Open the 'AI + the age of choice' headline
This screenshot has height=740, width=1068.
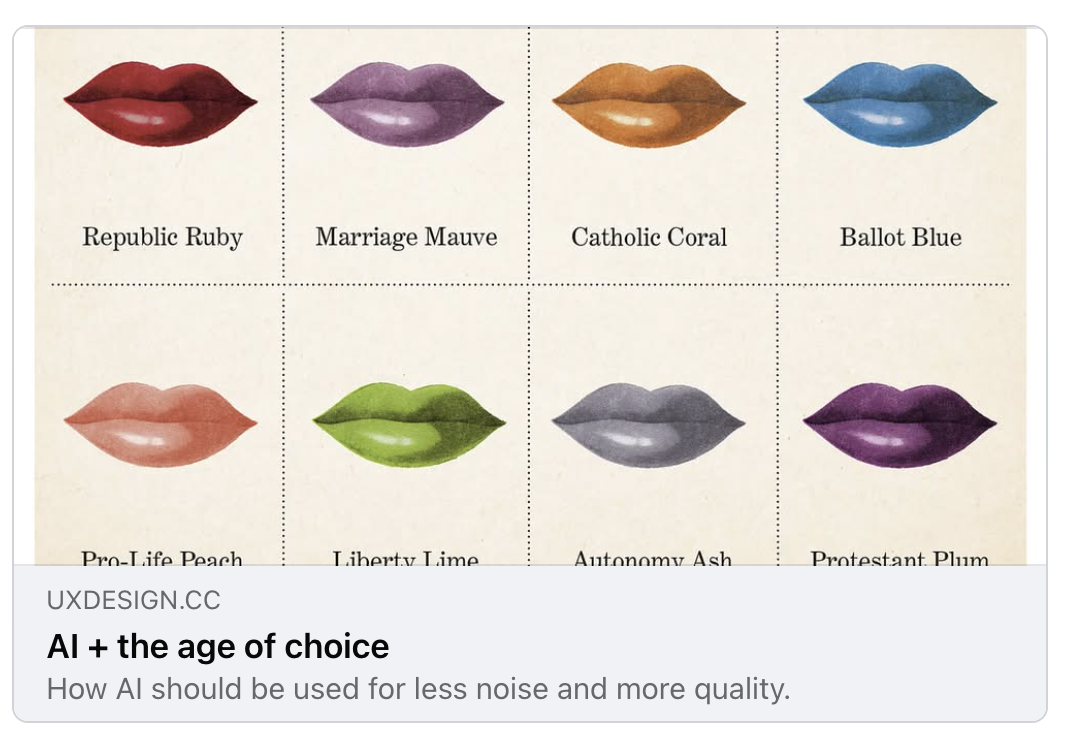tap(218, 647)
